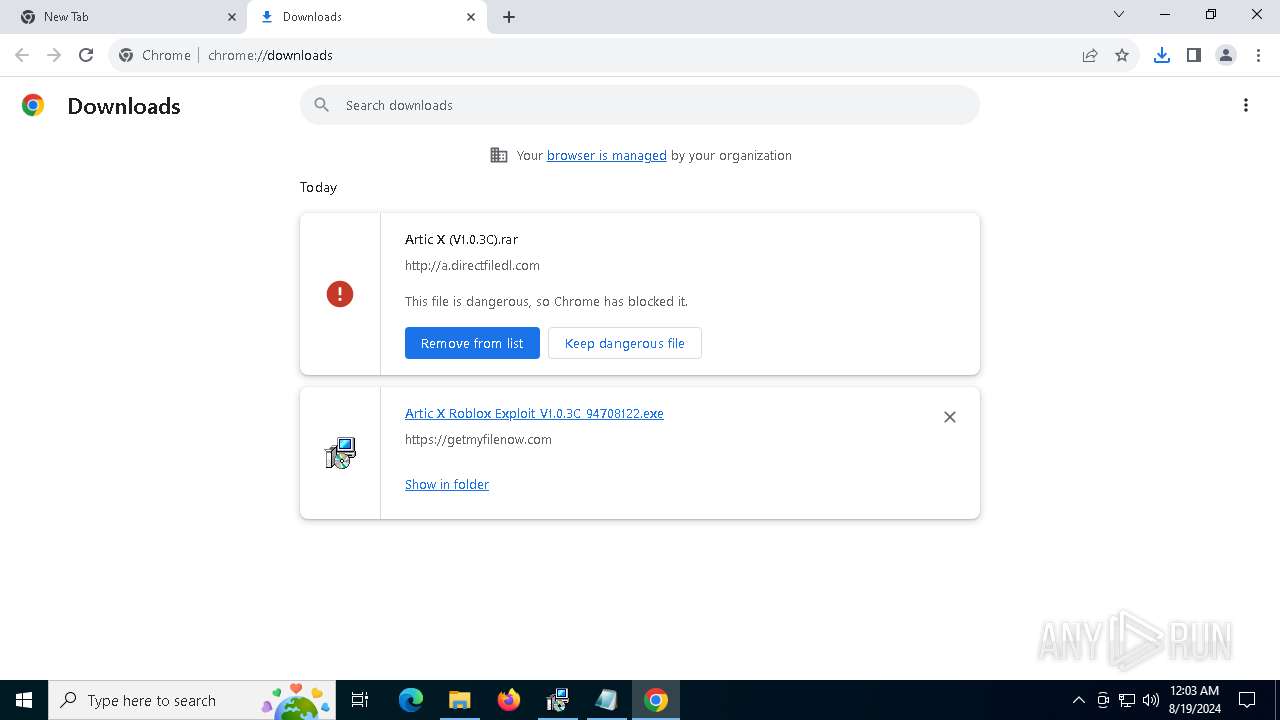Screen dimensions: 1280x720
Task: Open the profile avatar menu
Action: coord(1226,55)
